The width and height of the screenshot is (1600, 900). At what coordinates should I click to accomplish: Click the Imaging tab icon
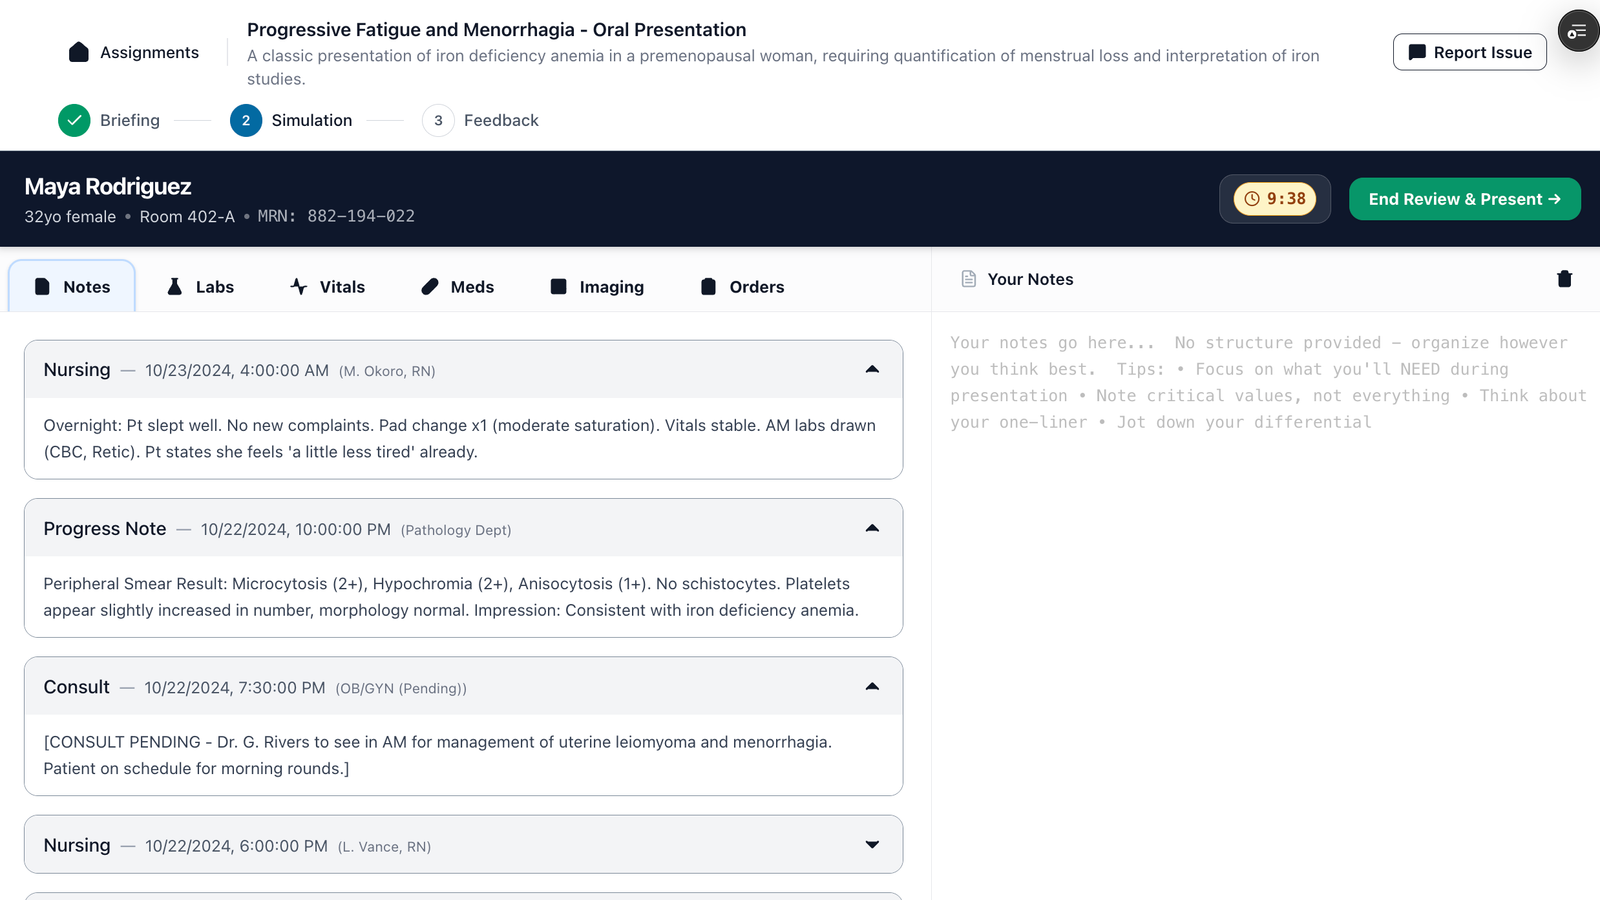559,287
